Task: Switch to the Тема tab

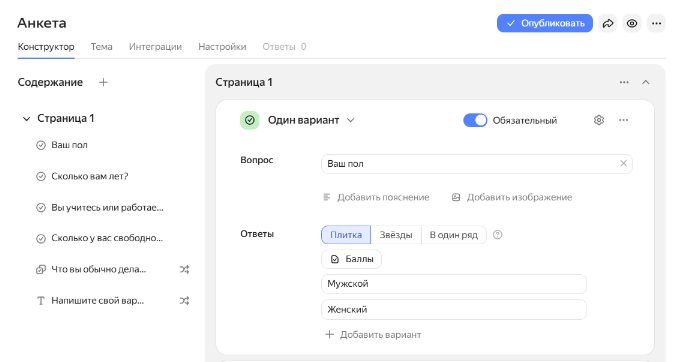Action: coord(102,47)
